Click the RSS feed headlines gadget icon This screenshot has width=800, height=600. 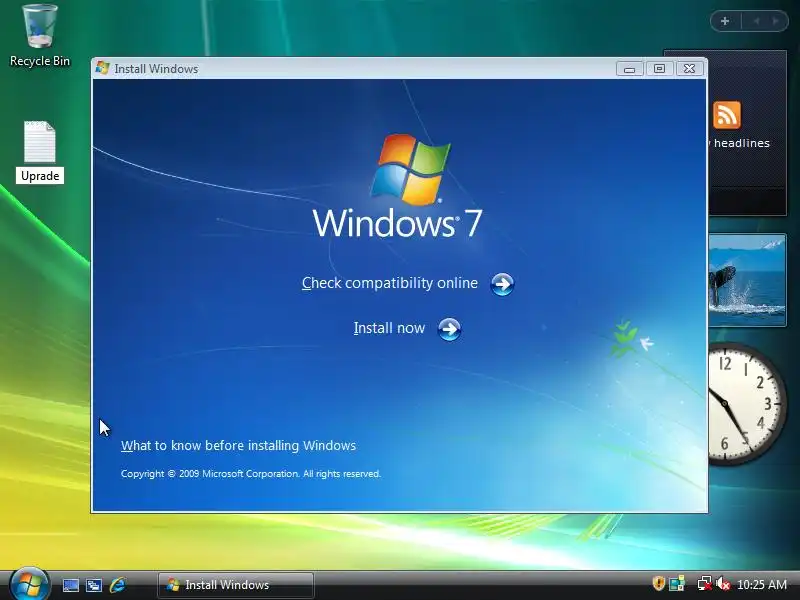[727, 115]
